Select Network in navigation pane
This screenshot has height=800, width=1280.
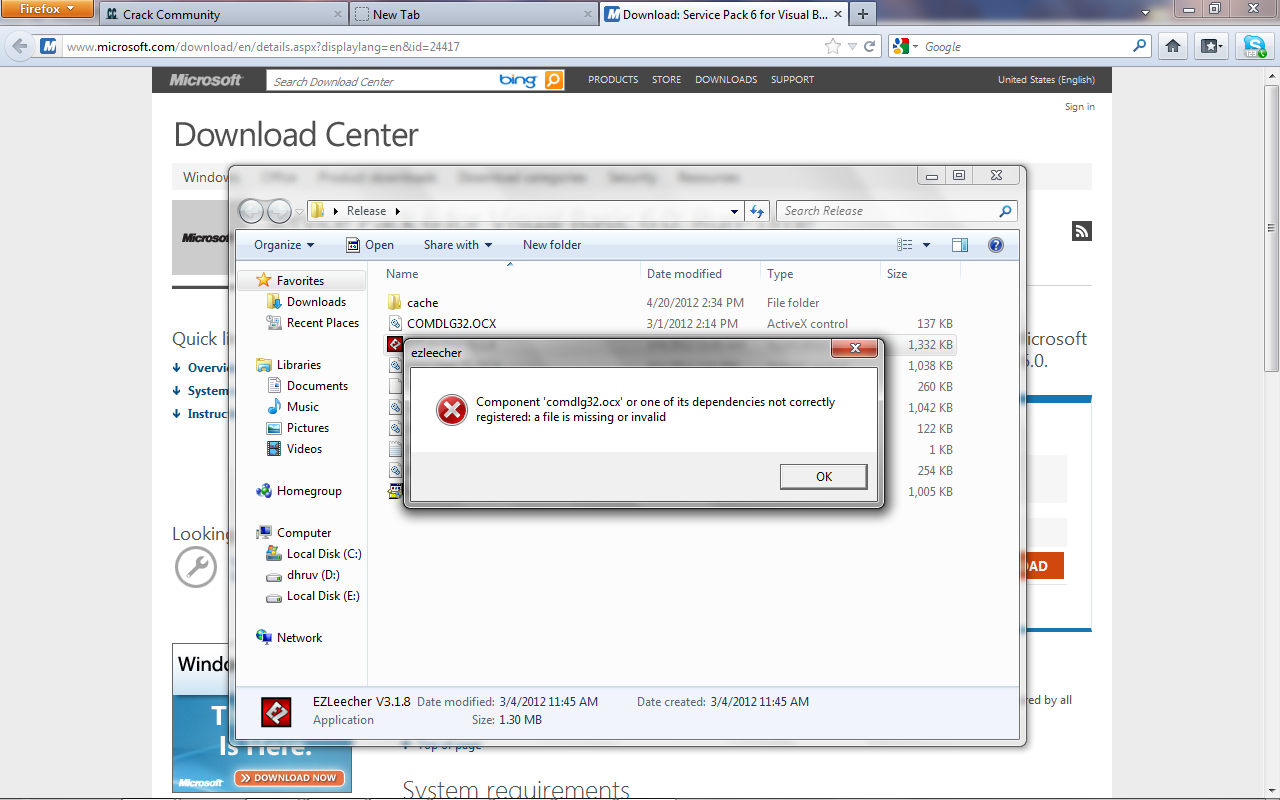point(289,638)
